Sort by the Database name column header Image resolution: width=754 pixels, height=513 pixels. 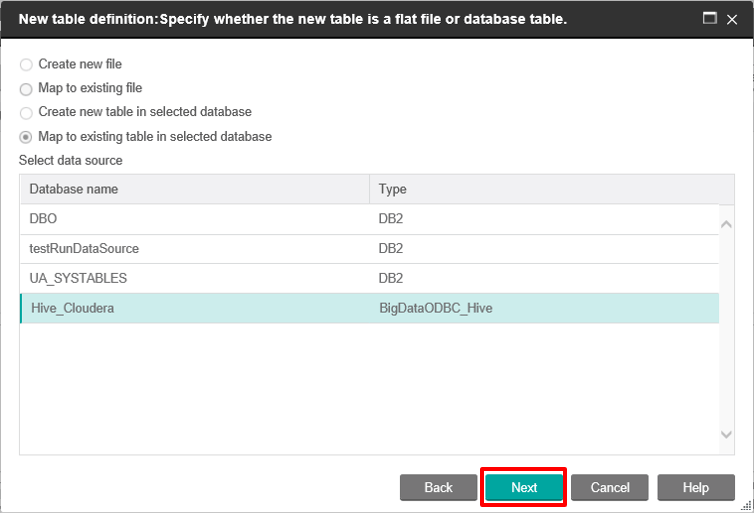tap(195, 189)
